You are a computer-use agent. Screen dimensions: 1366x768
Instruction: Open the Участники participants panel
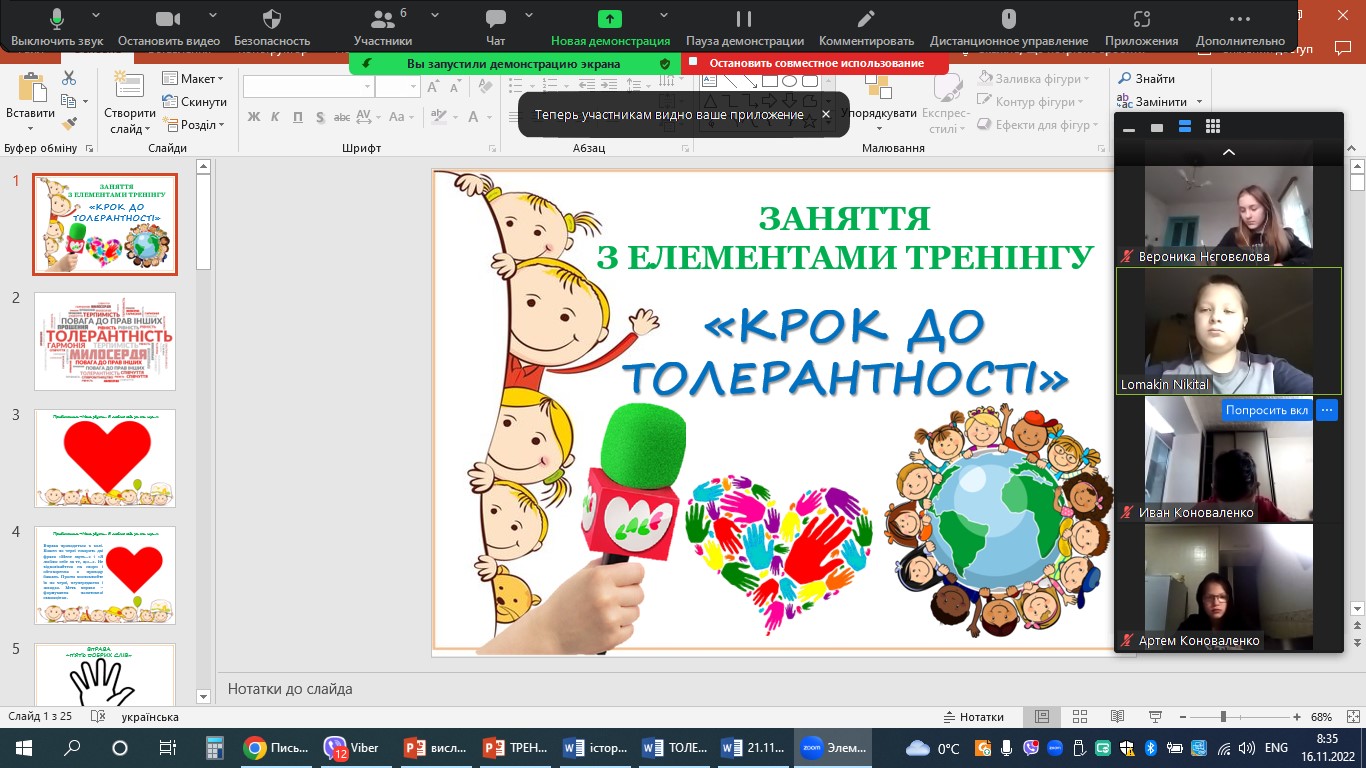point(382,27)
